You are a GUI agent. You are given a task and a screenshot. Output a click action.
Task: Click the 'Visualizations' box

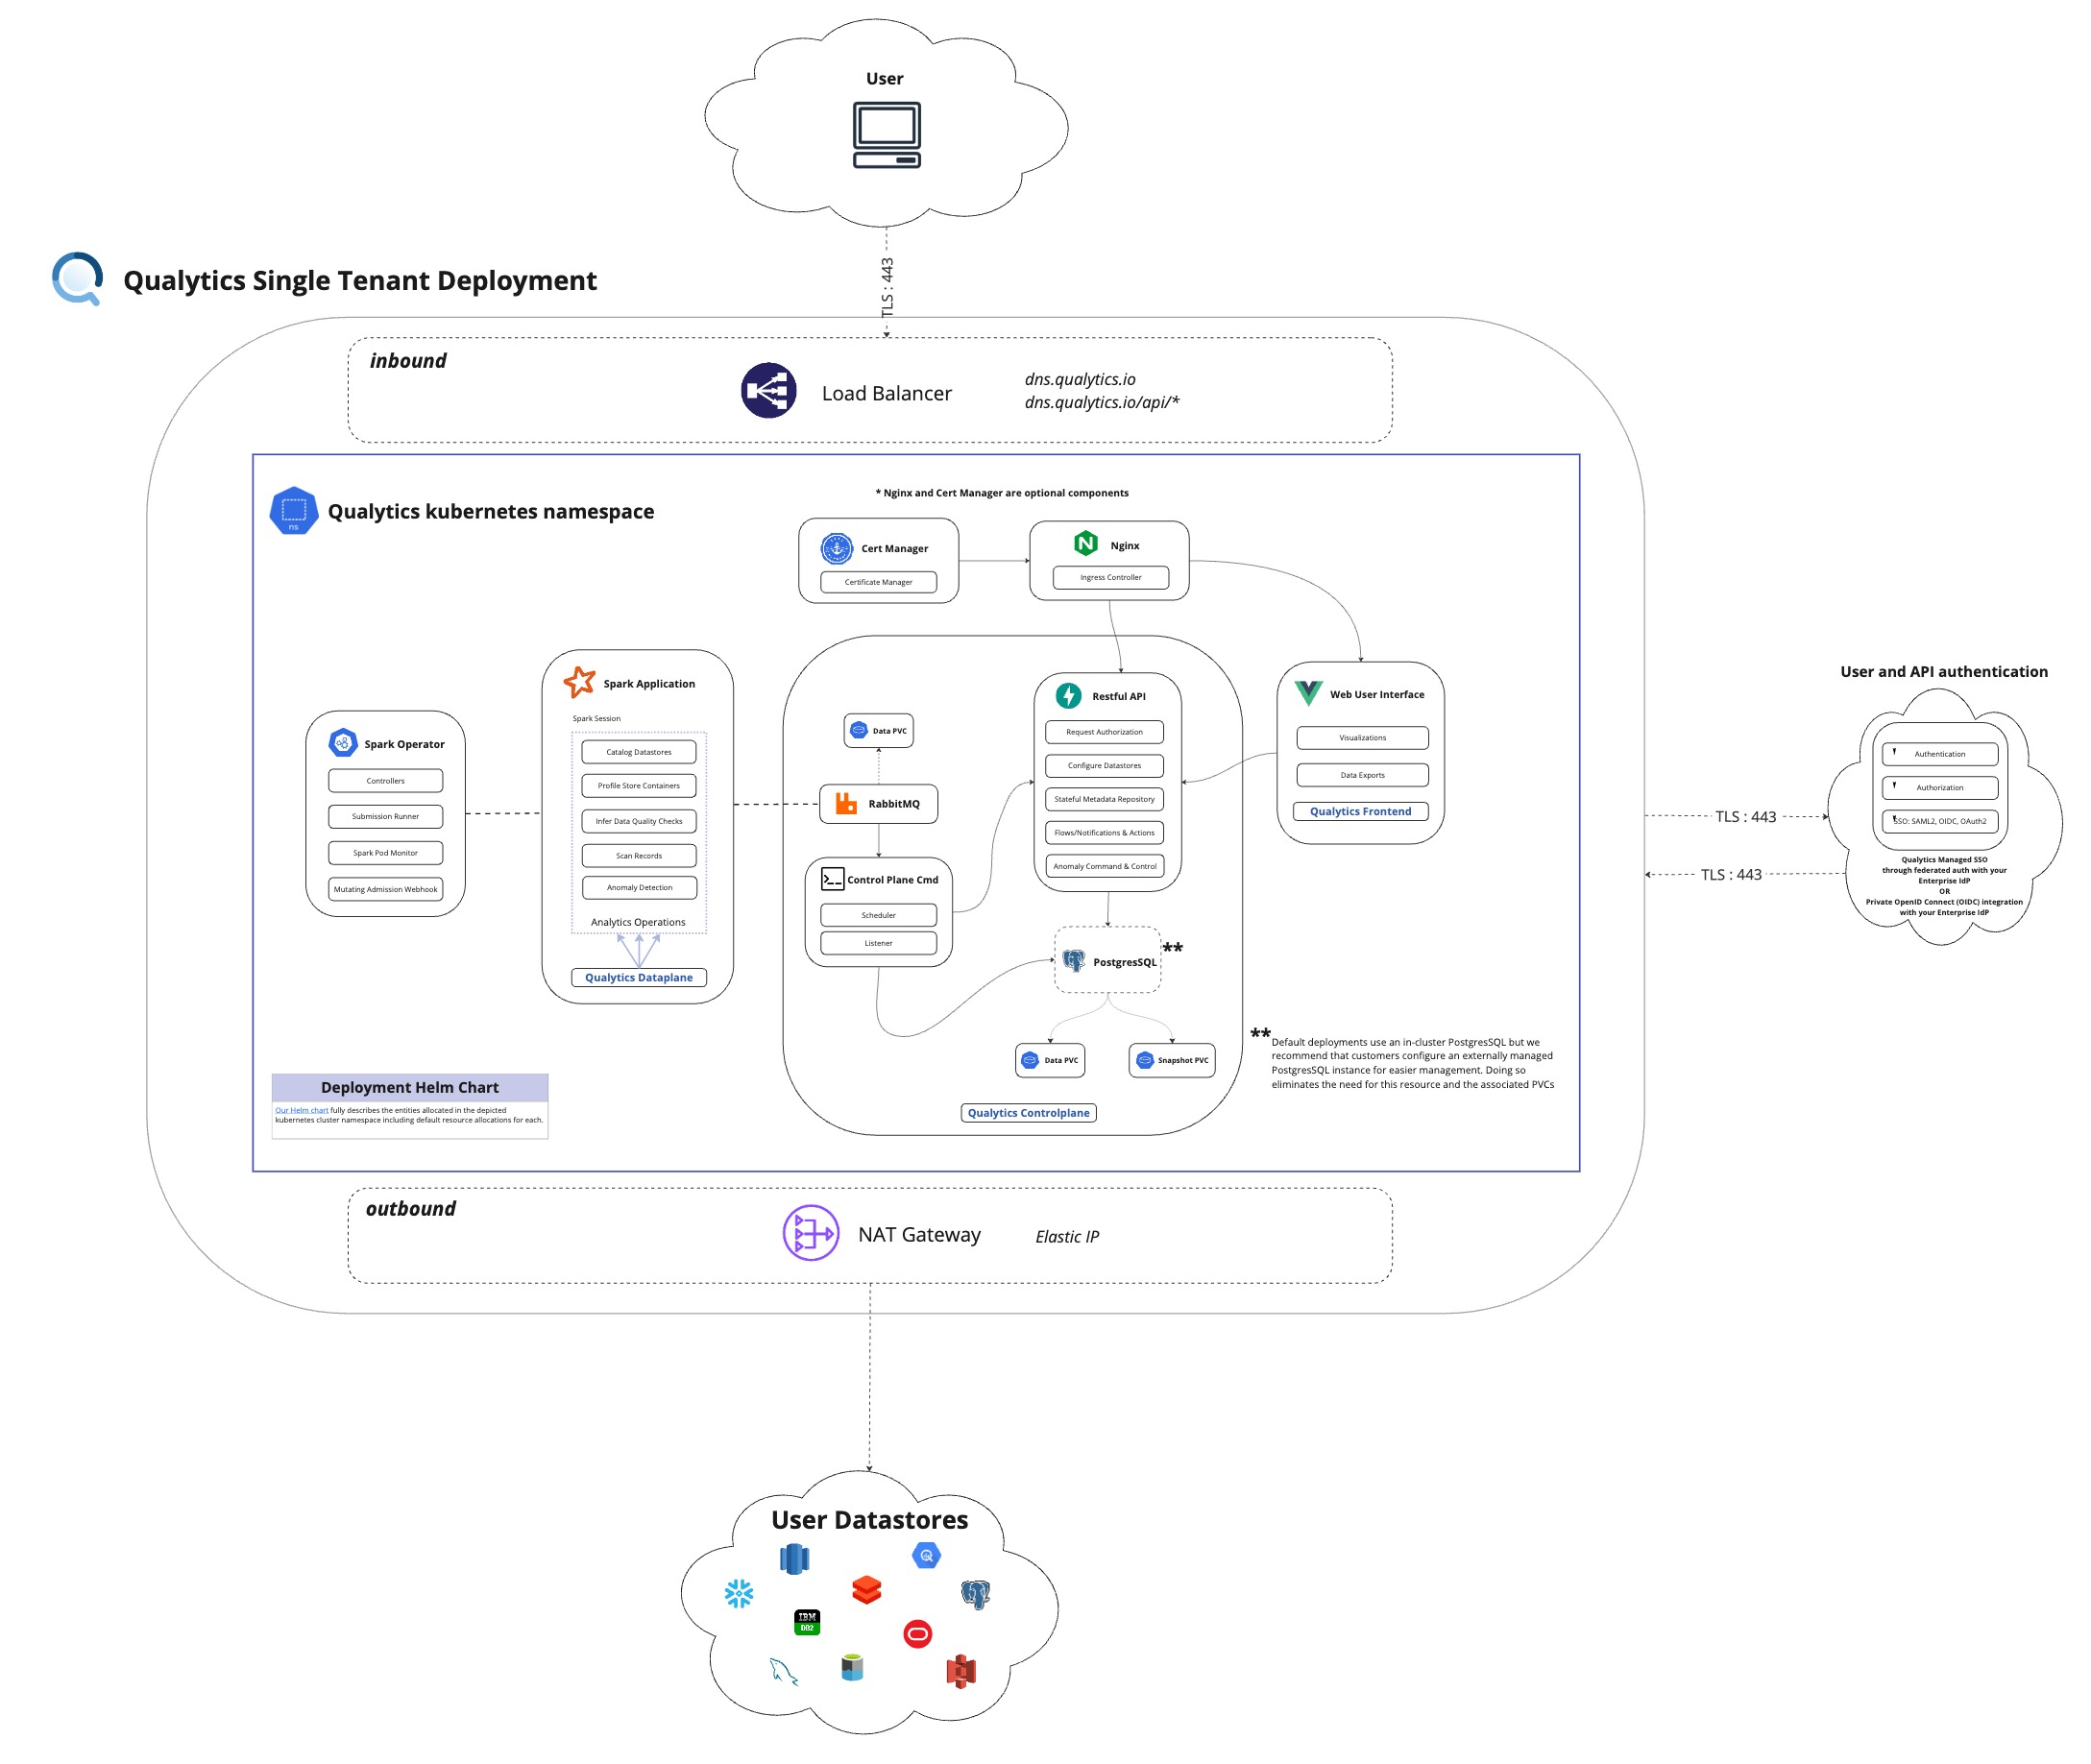click(x=1362, y=737)
